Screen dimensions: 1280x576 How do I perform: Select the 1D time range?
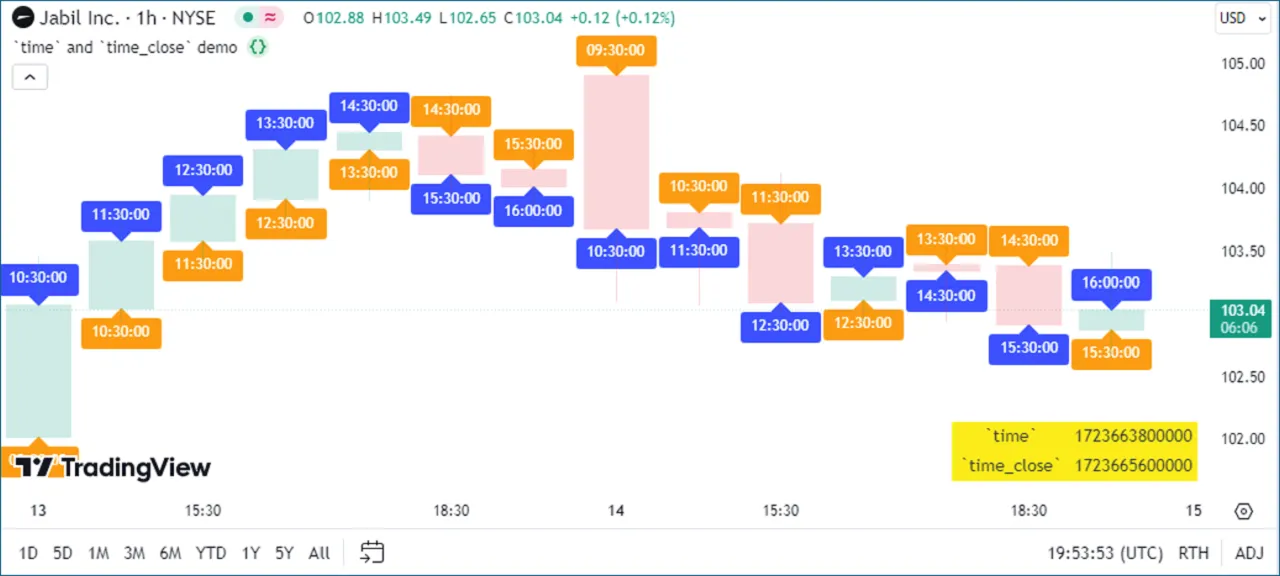29,553
